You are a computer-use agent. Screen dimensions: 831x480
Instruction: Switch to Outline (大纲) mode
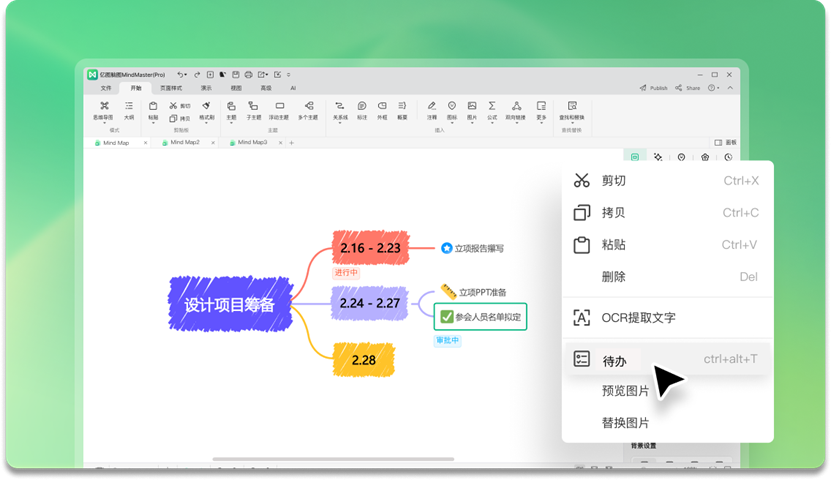[x=129, y=107]
